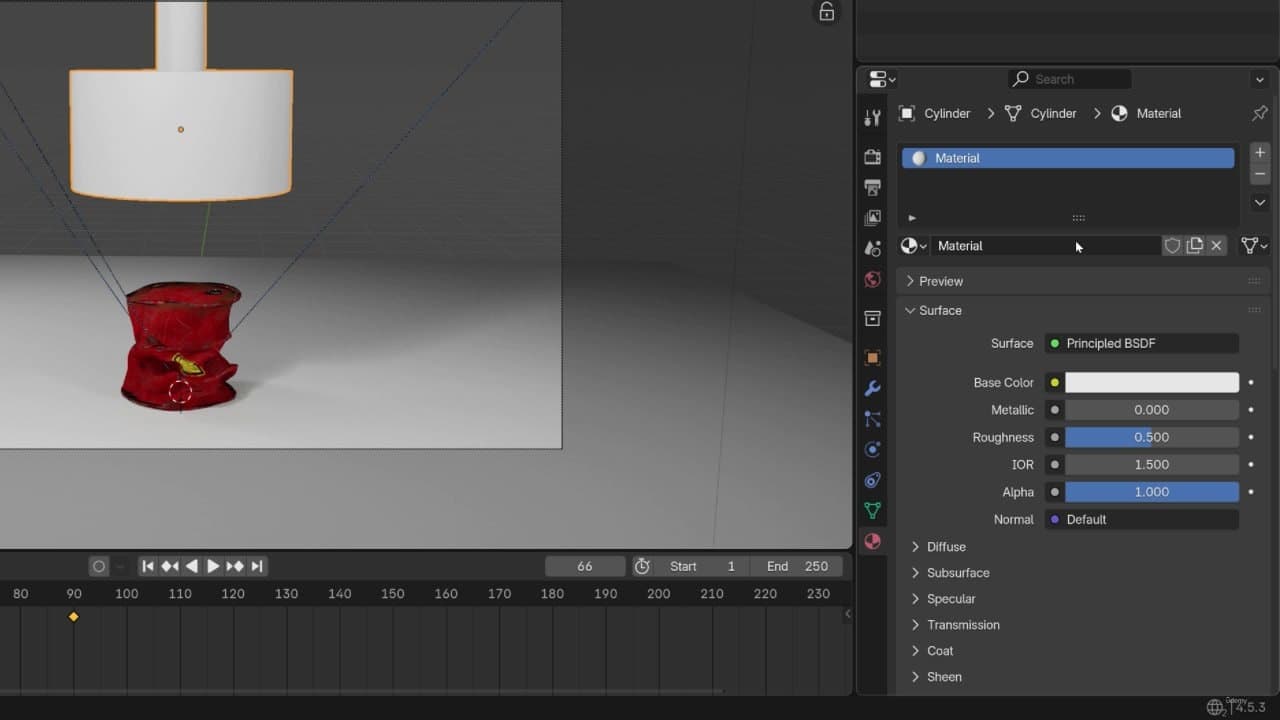Open the Object properties tab
This screenshot has width=1280, height=720.
[872, 358]
